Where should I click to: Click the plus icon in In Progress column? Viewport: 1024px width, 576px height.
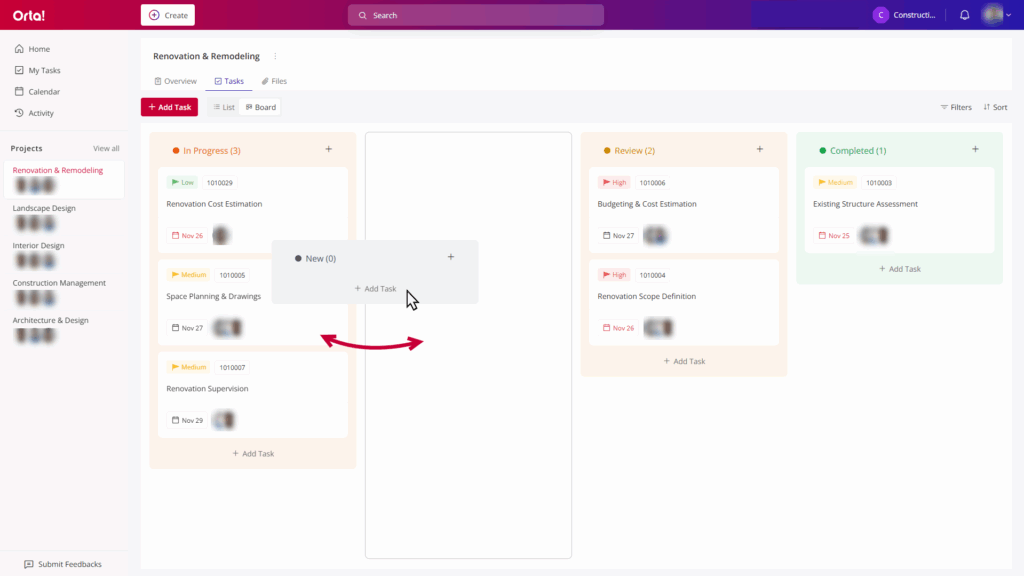(x=328, y=149)
